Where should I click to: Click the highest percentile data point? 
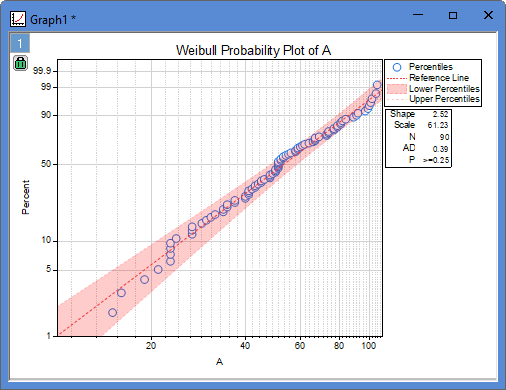377,85
